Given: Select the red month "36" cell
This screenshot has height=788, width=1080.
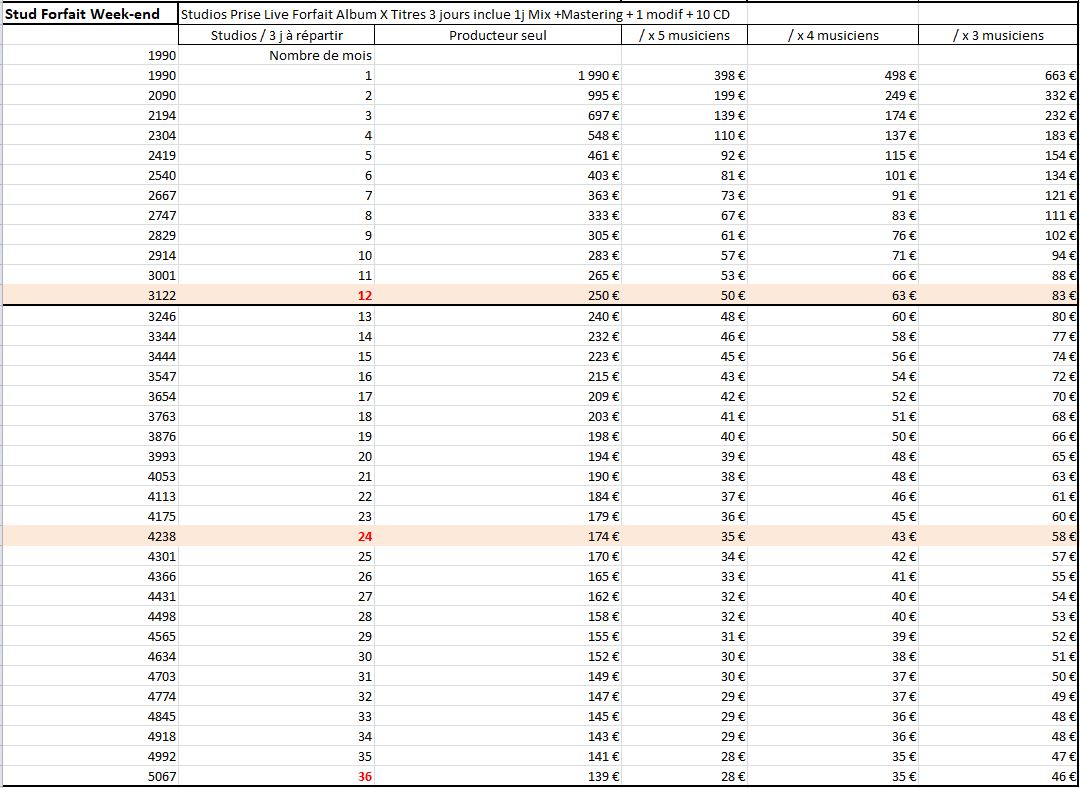Looking at the screenshot, I should (x=365, y=776).
